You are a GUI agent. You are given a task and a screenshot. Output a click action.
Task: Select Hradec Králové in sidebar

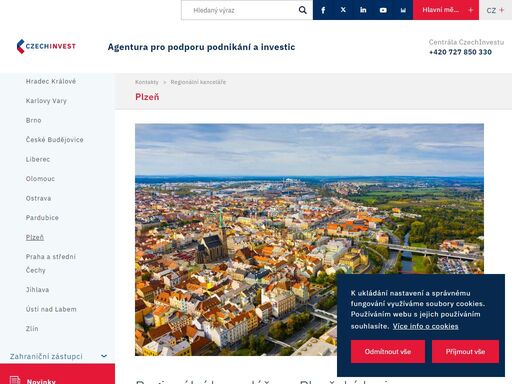coord(51,81)
